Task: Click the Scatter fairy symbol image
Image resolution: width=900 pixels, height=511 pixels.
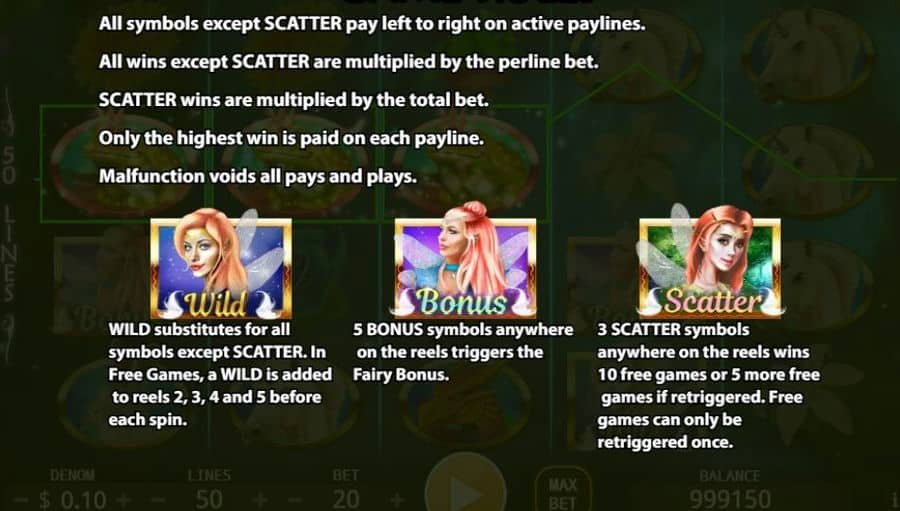Action: click(x=710, y=262)
